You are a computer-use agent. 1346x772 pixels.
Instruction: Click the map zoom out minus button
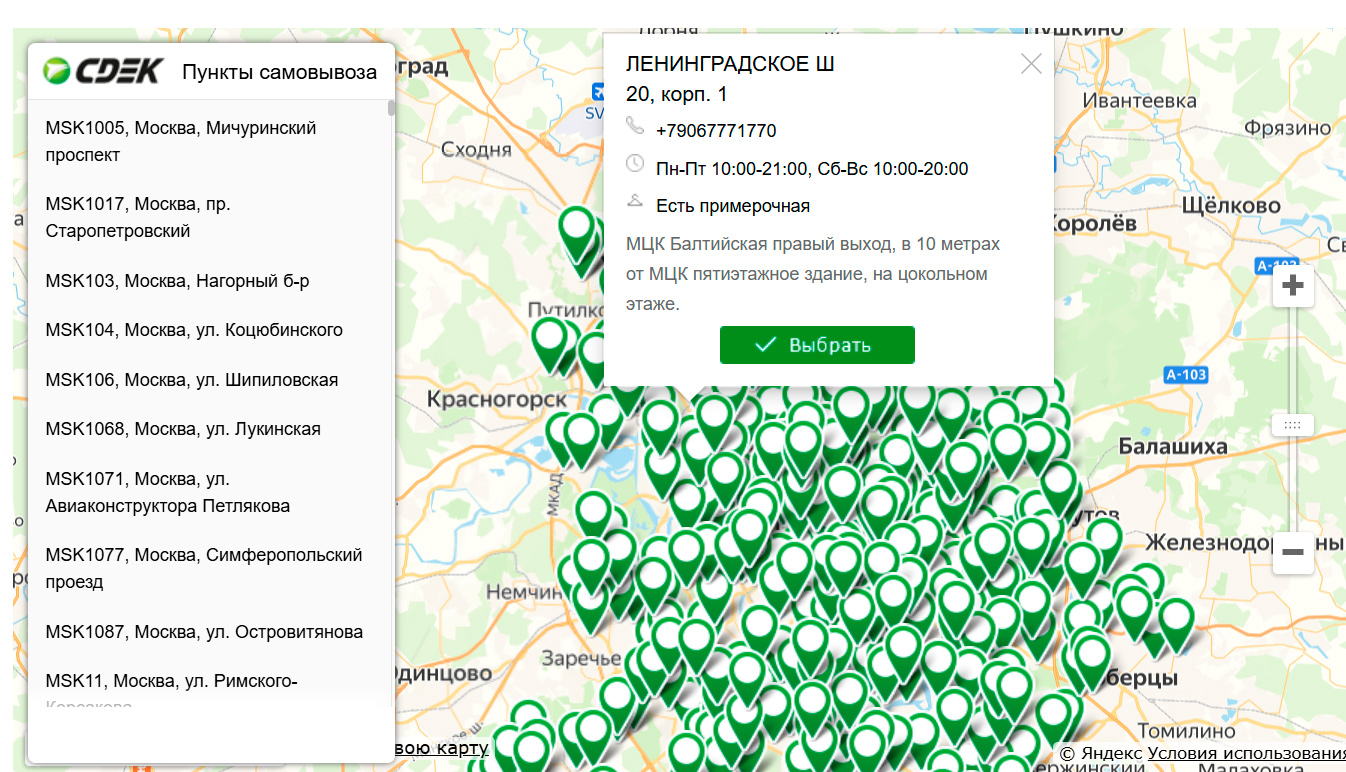coord(1292,552)
